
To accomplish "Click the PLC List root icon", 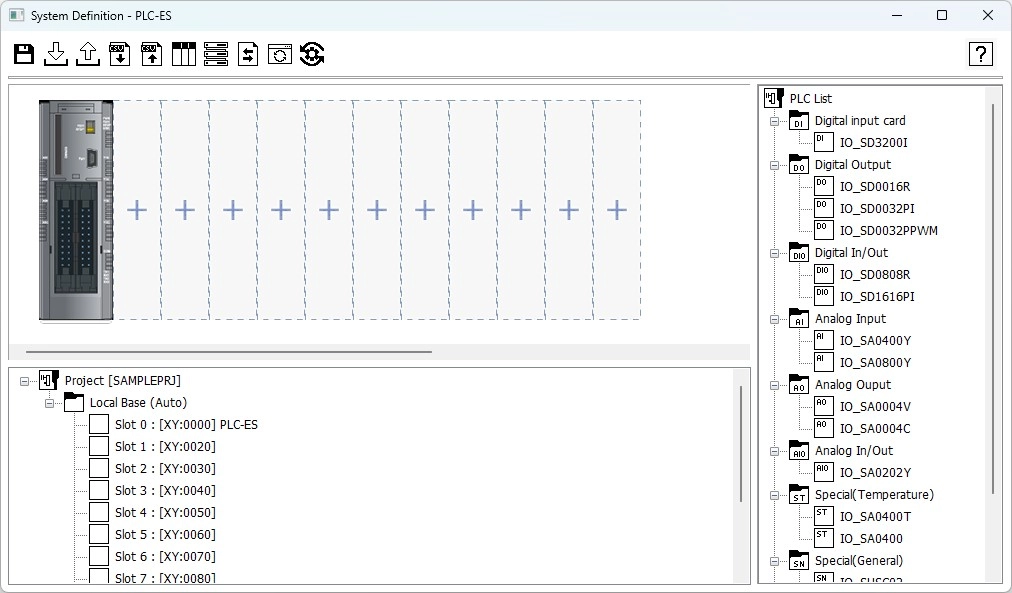I will coord(774,98).
